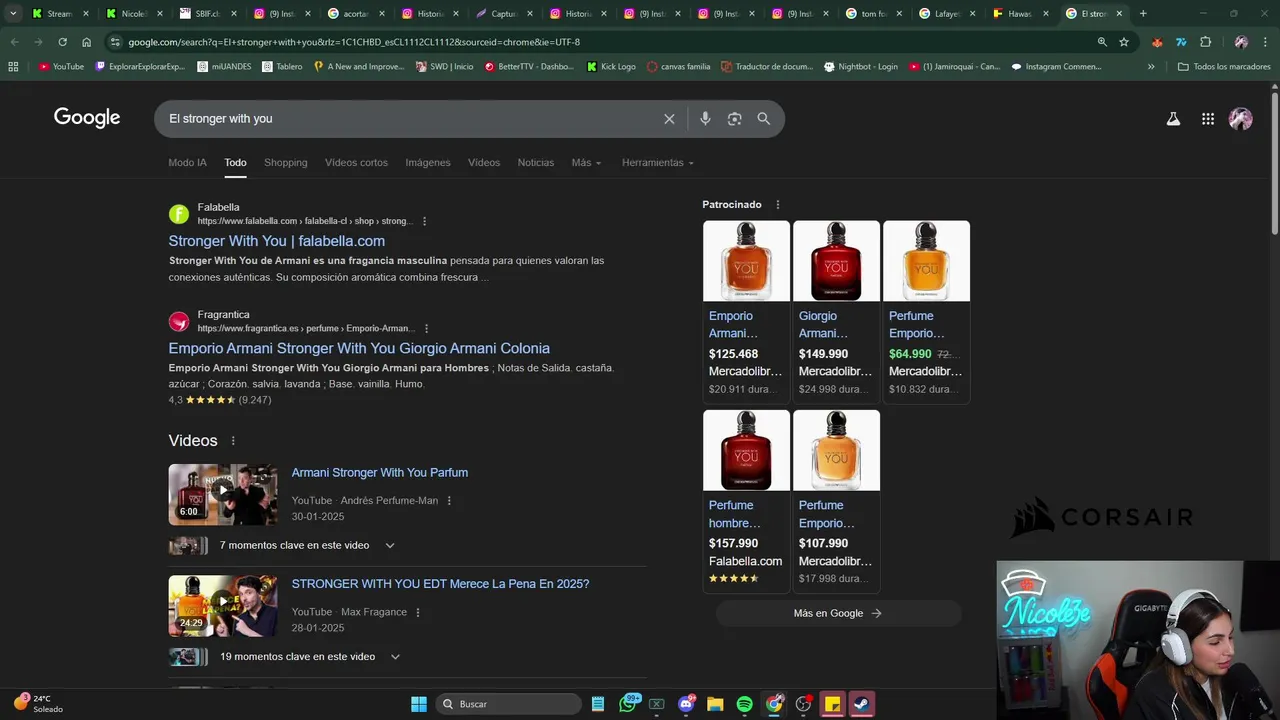Open the Google account profile picture
The width and height of the screenshot is (1280, 720).
click(x=1241, y=119)
